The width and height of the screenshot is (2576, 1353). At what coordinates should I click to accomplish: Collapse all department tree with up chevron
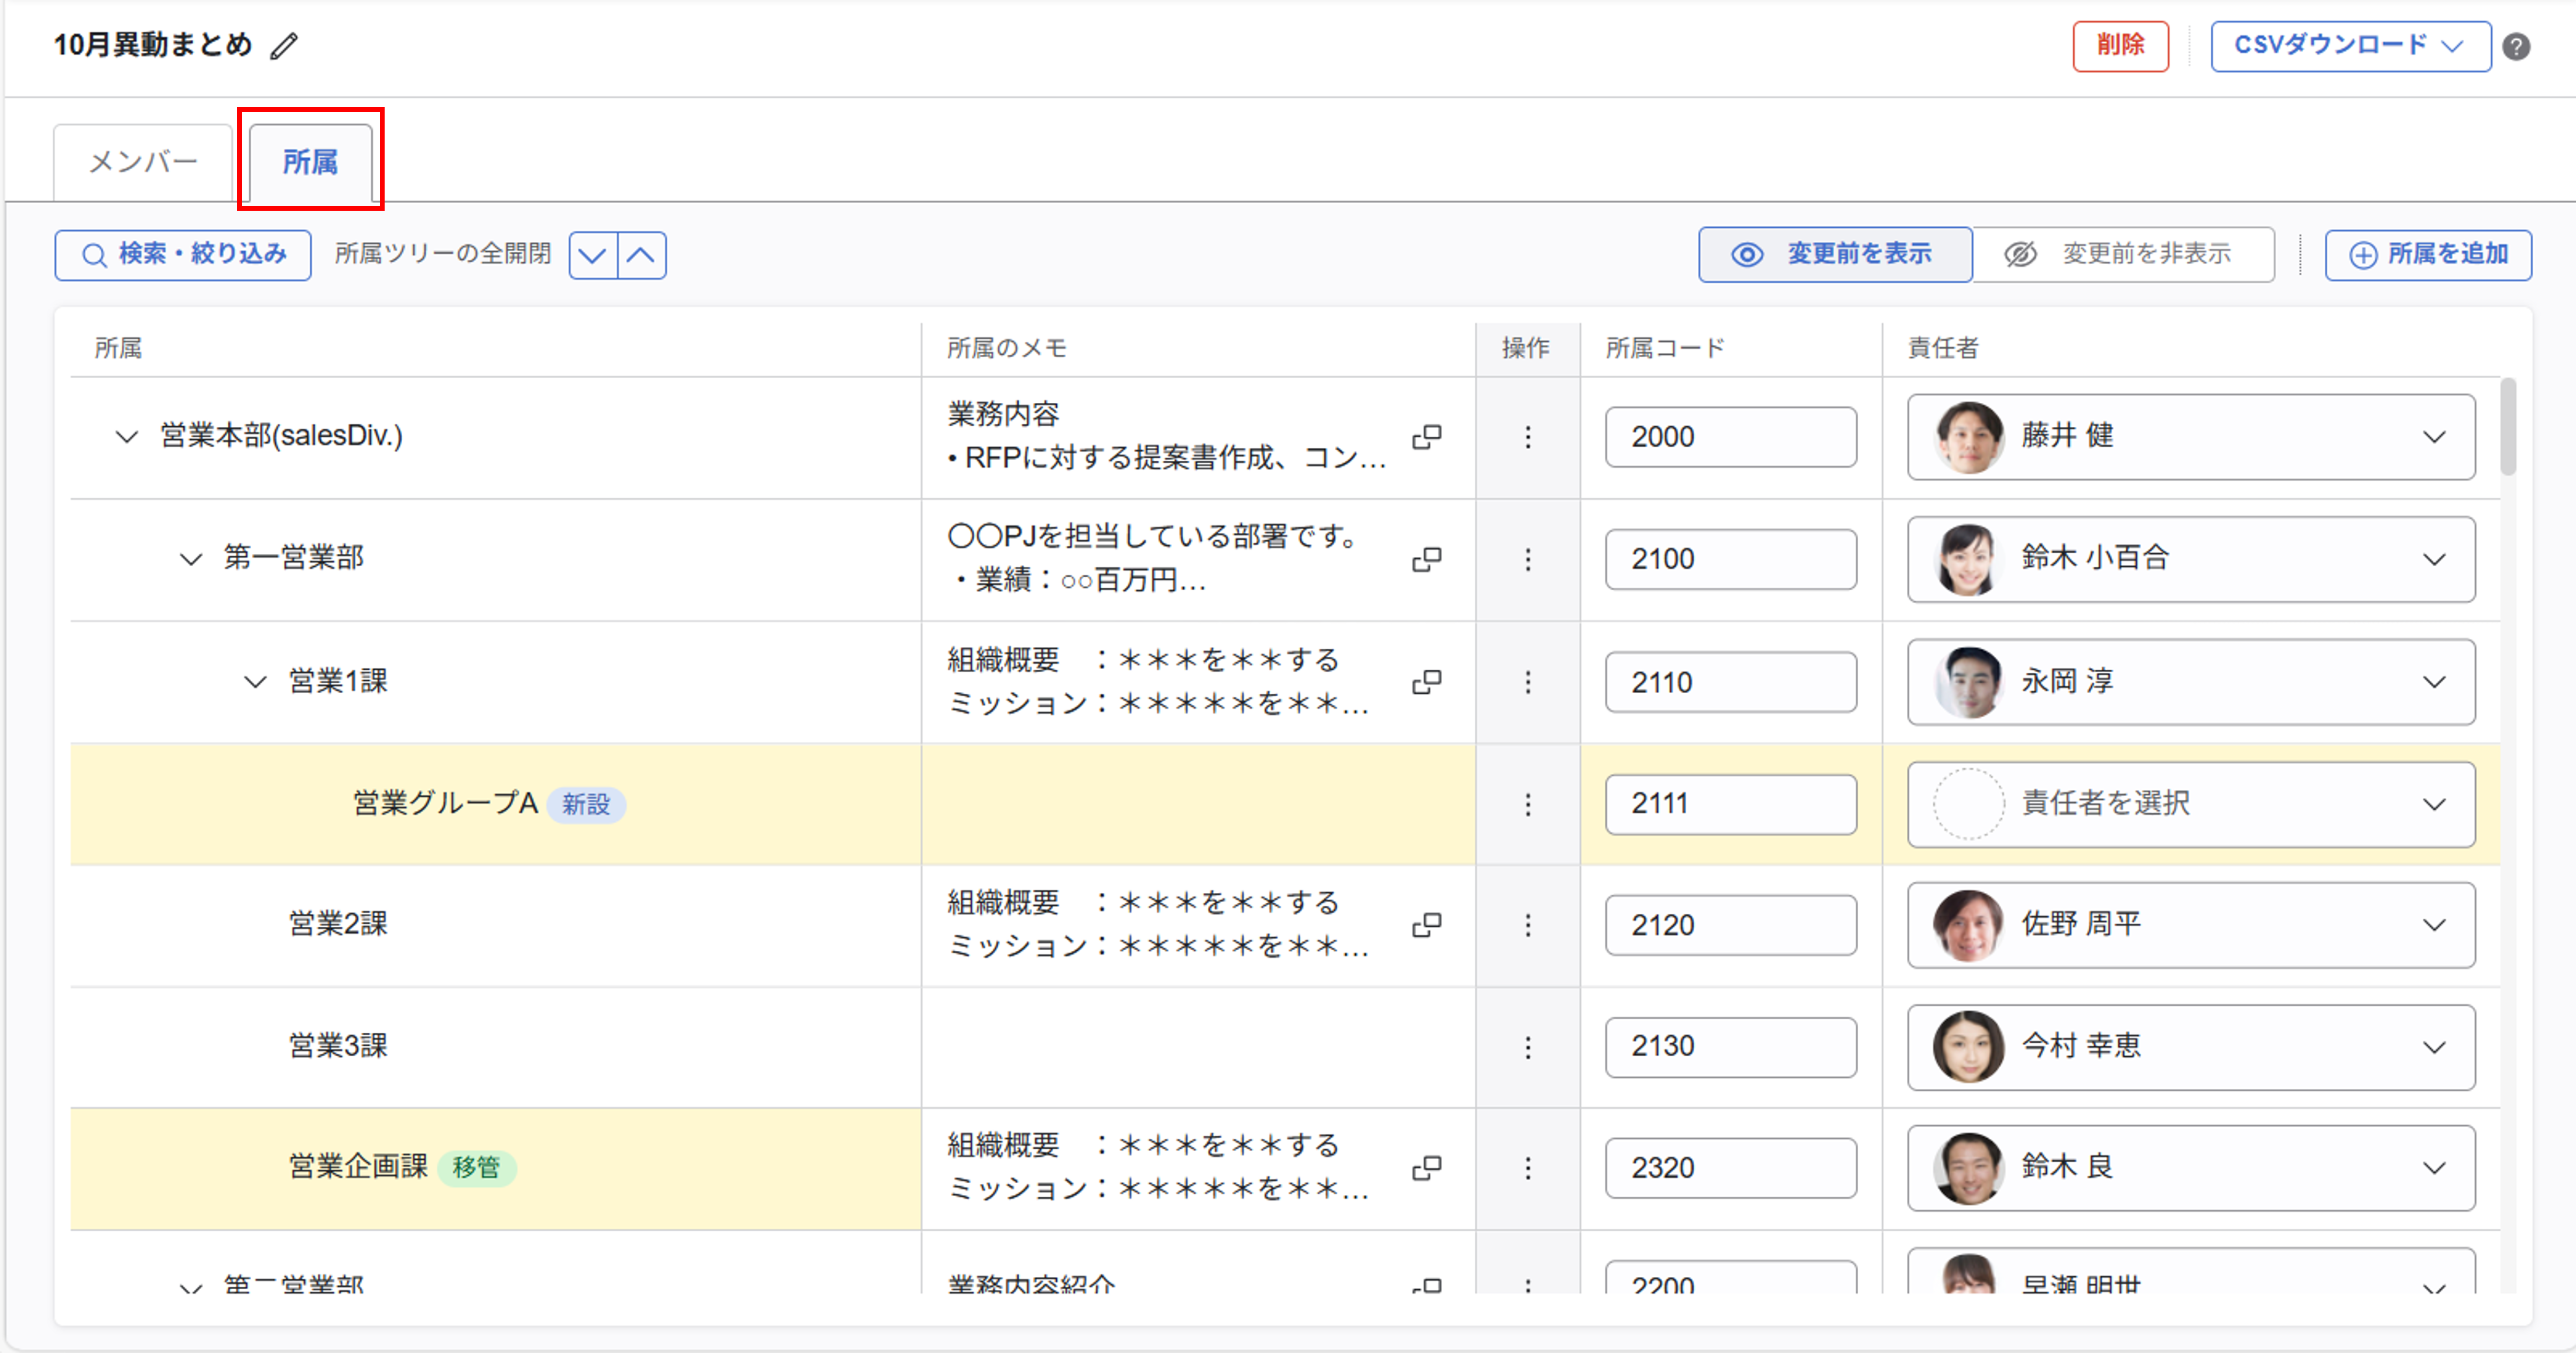pyautogui.click(x=641, y=255)
